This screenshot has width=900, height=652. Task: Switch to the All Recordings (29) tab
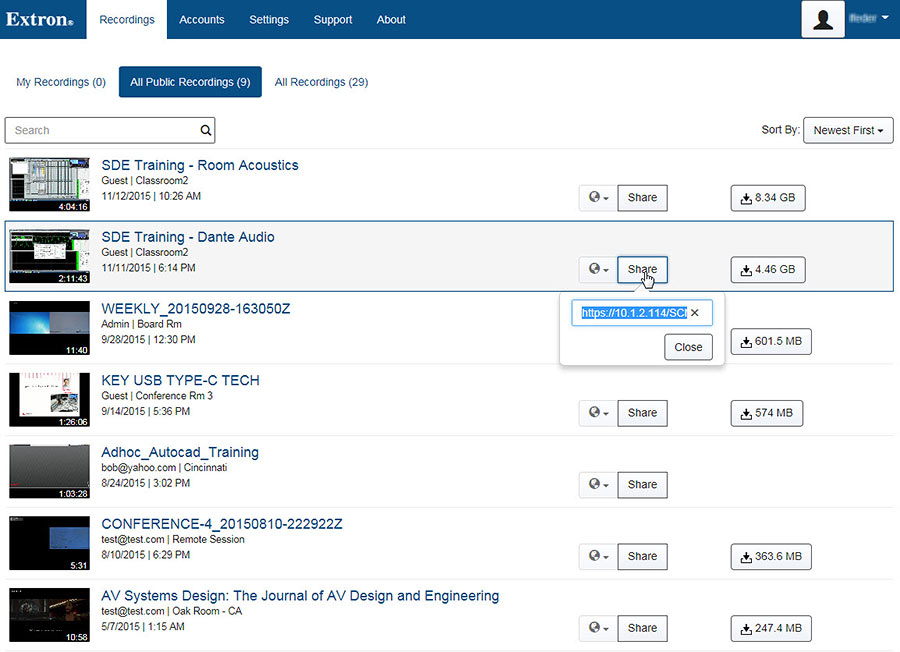[x=321, y=81]
